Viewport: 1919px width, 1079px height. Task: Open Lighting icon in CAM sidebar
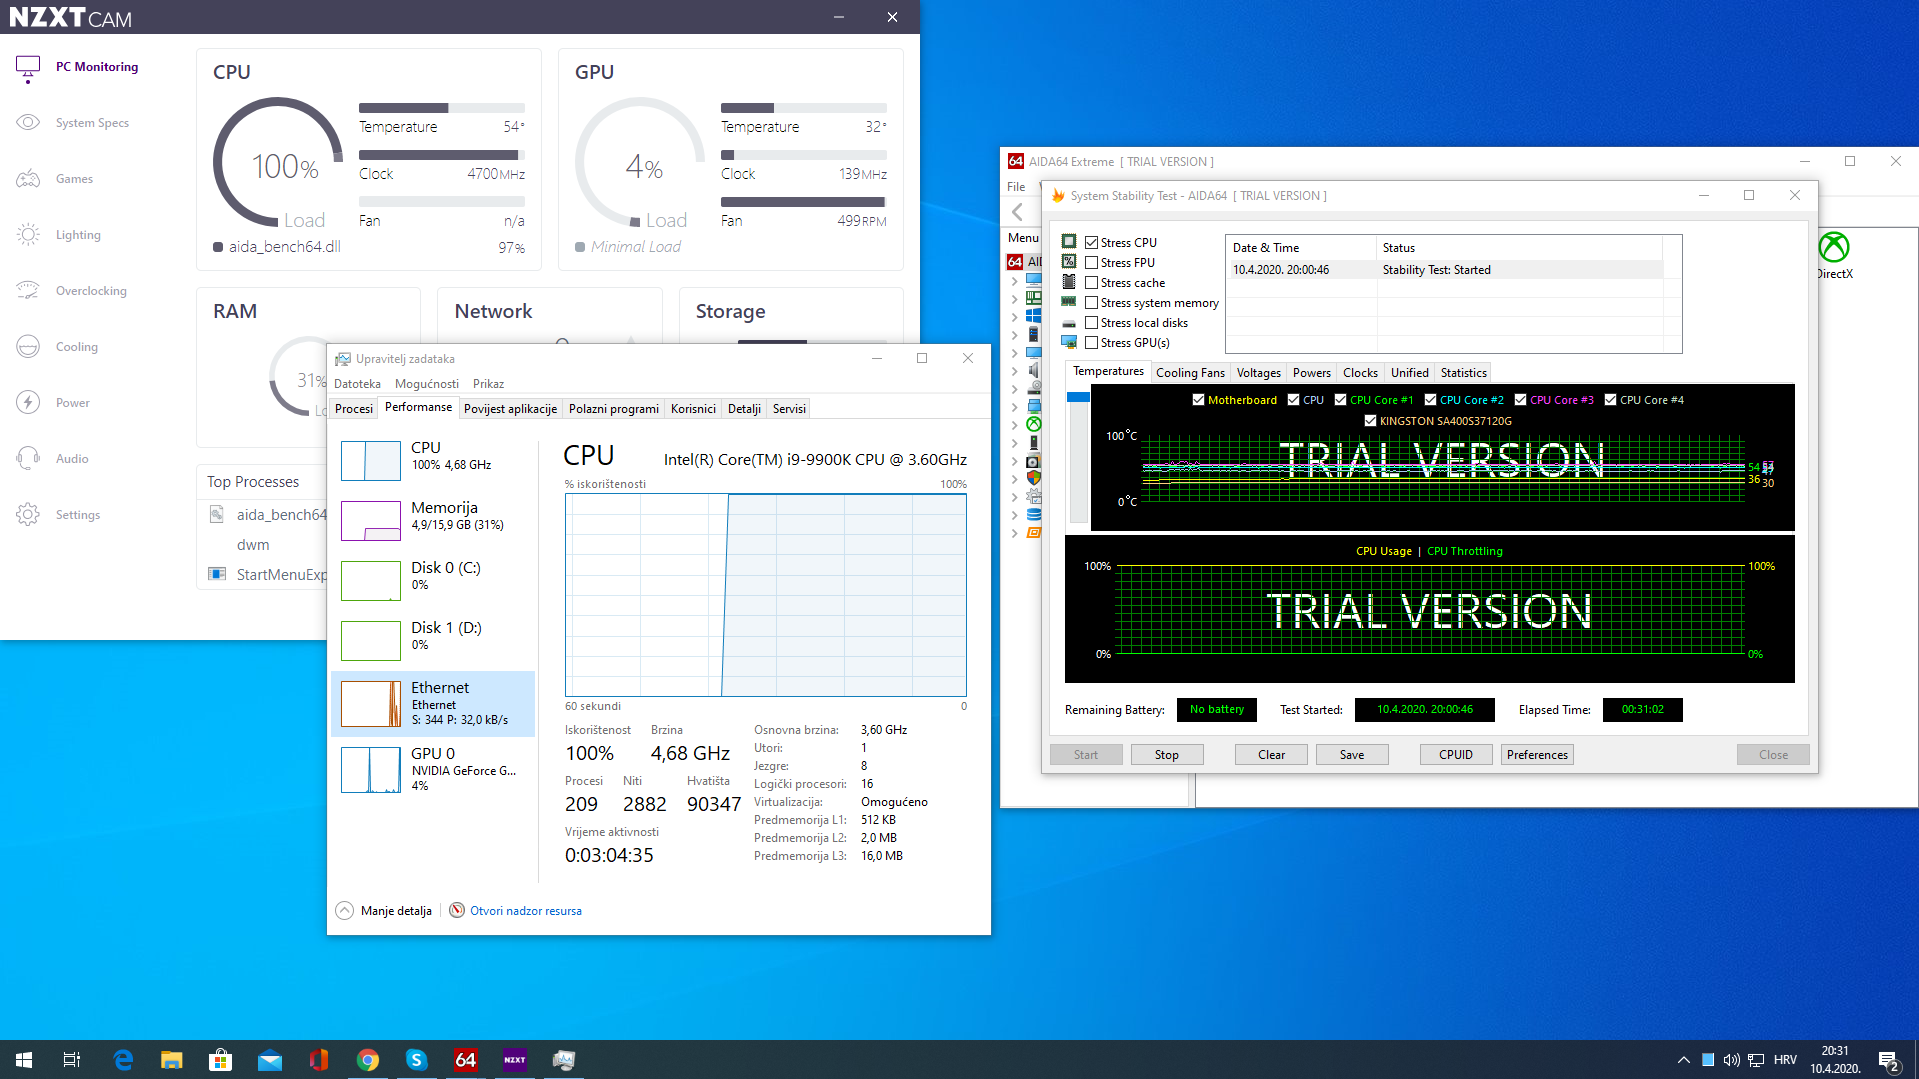(28, 235)
